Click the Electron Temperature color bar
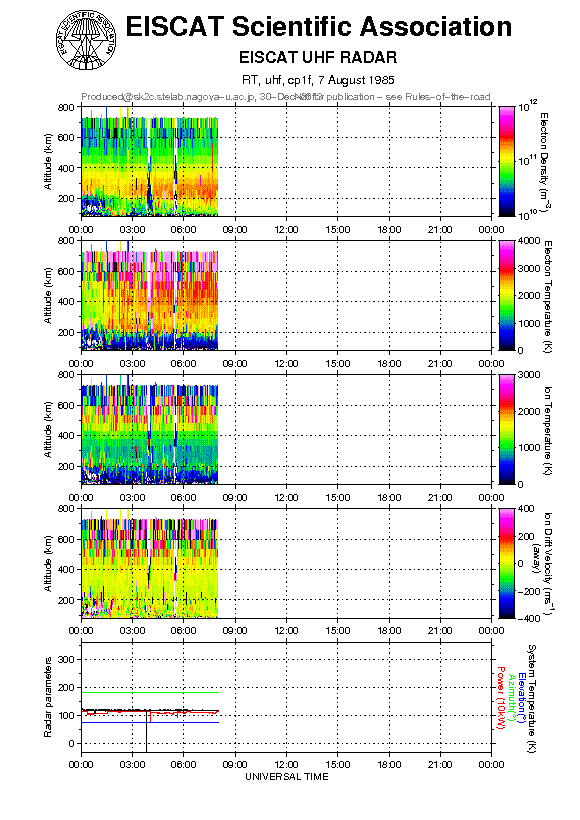This screenshot has width=580, height=820. 507,295
